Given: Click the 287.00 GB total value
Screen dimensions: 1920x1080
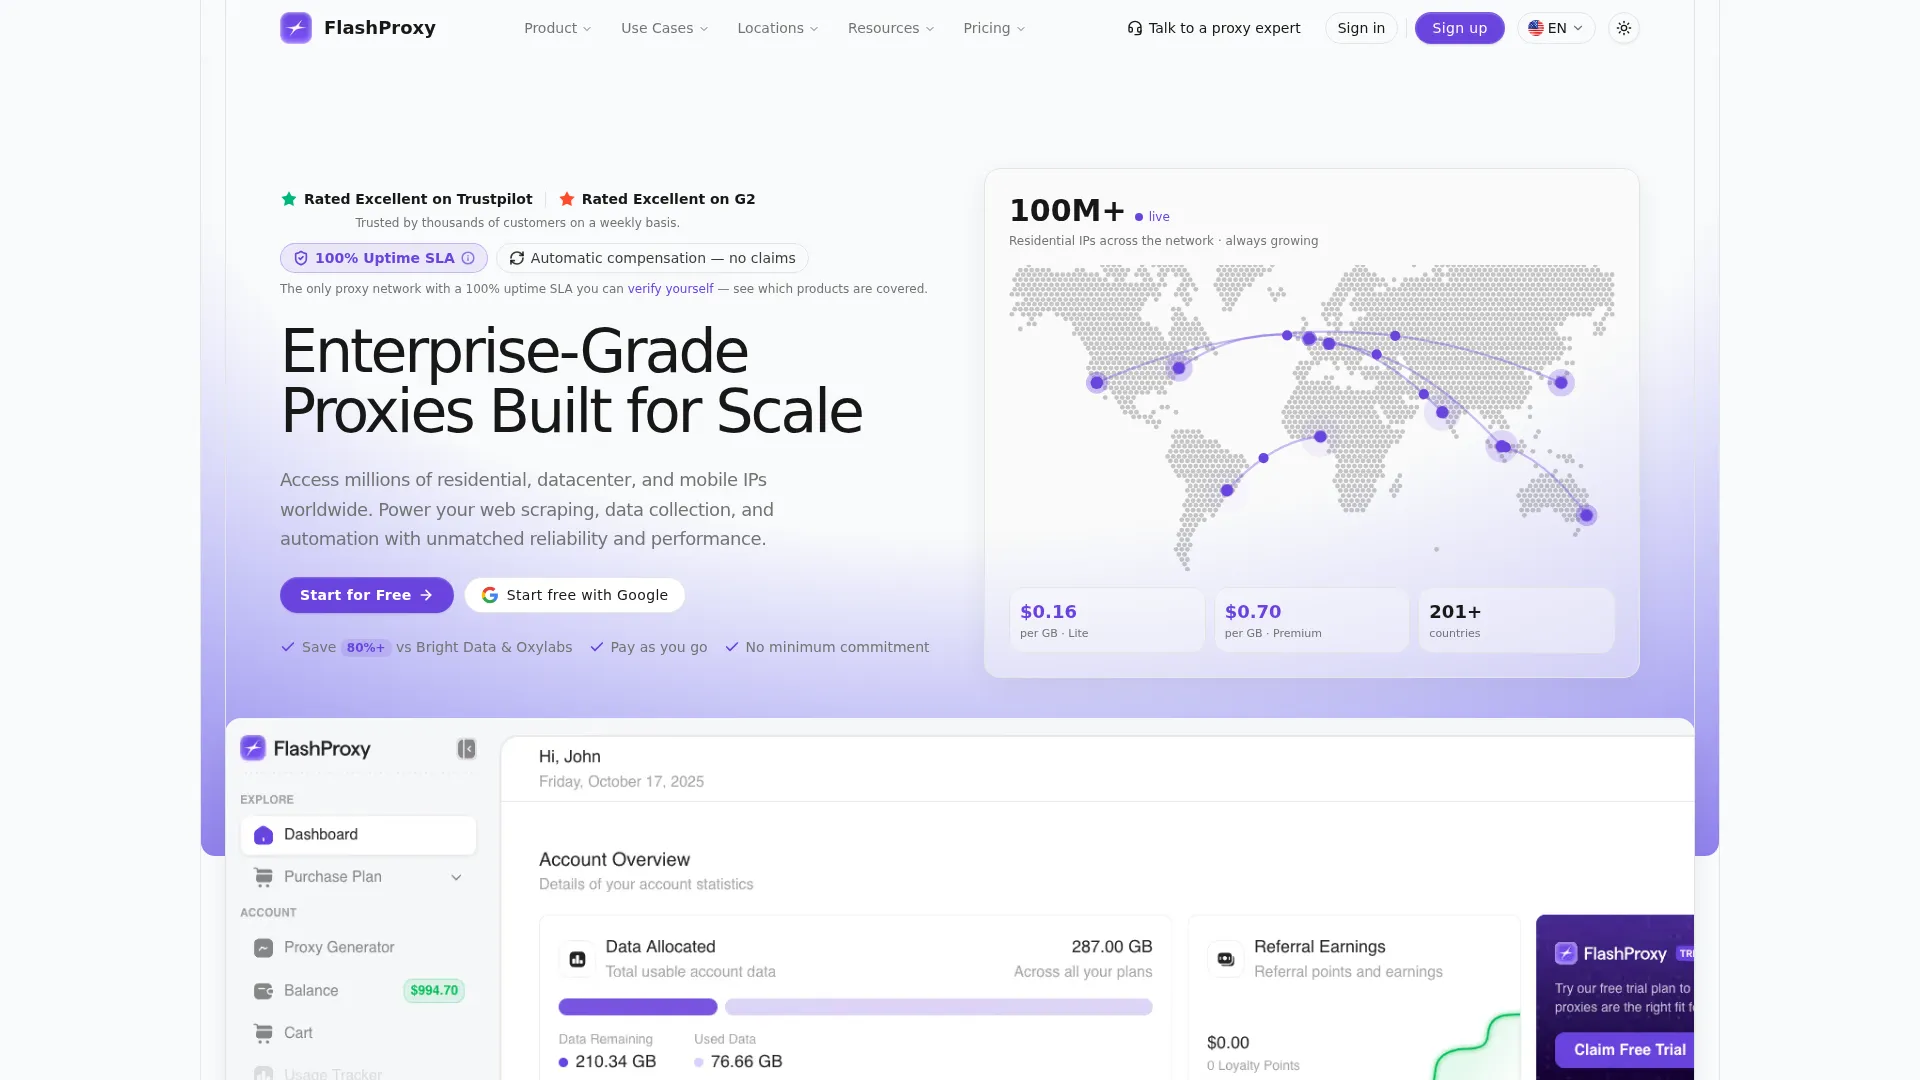Looking at the screenshot, I should (1112, 947).
